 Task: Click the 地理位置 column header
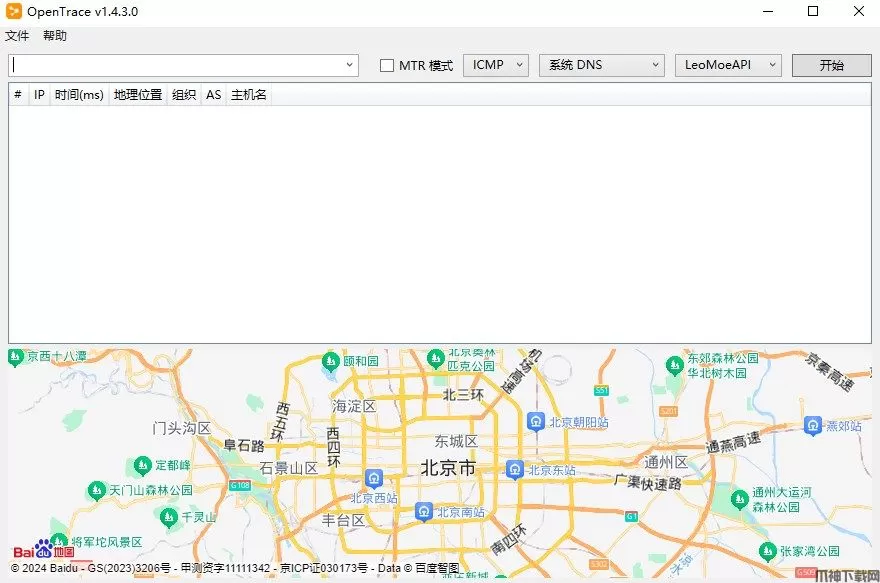(138, 95)
